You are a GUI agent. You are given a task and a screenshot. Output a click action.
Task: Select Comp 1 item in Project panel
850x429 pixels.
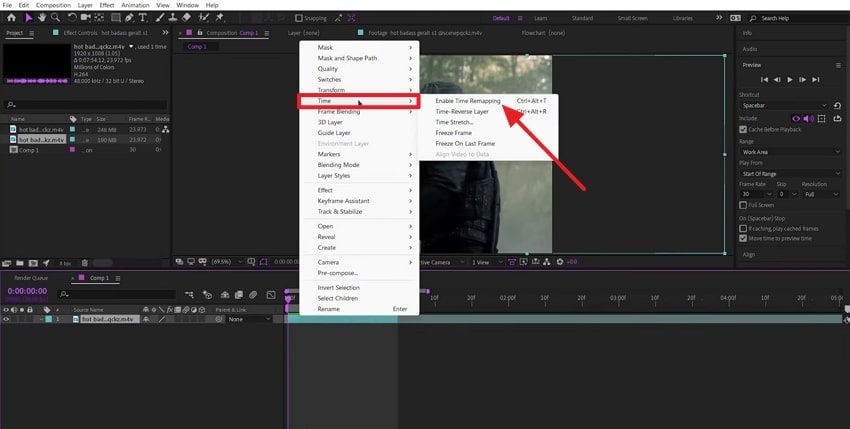(x=28, y=150)
